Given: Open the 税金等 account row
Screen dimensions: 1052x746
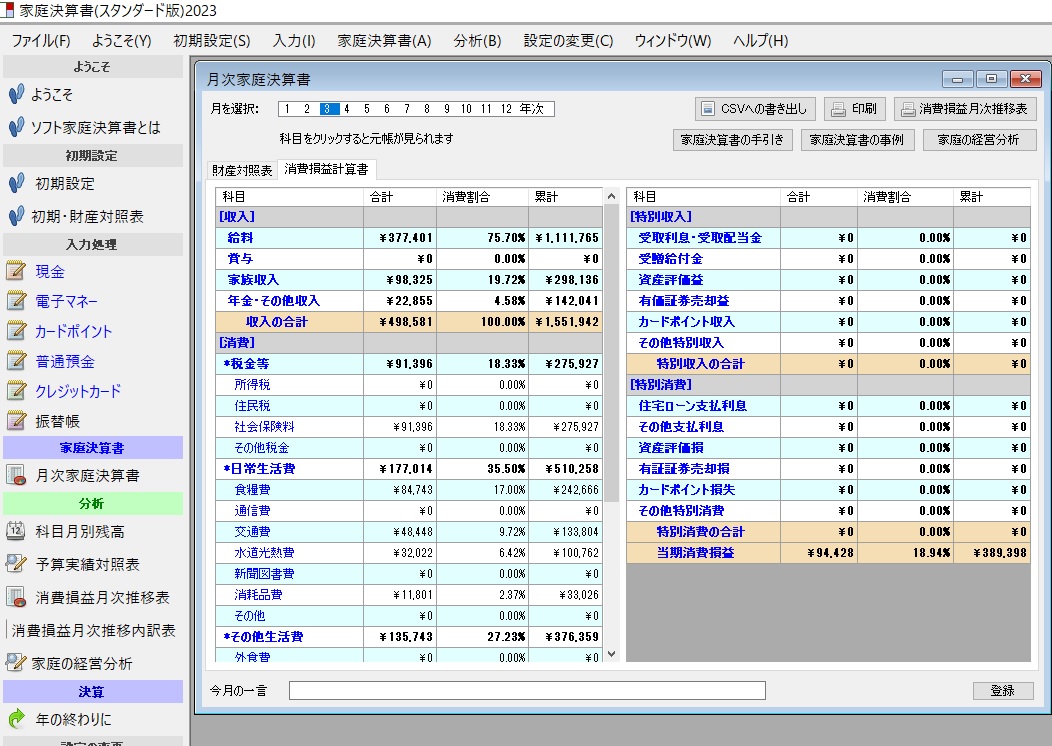Looking at the screenshot, I should (250, 364).
